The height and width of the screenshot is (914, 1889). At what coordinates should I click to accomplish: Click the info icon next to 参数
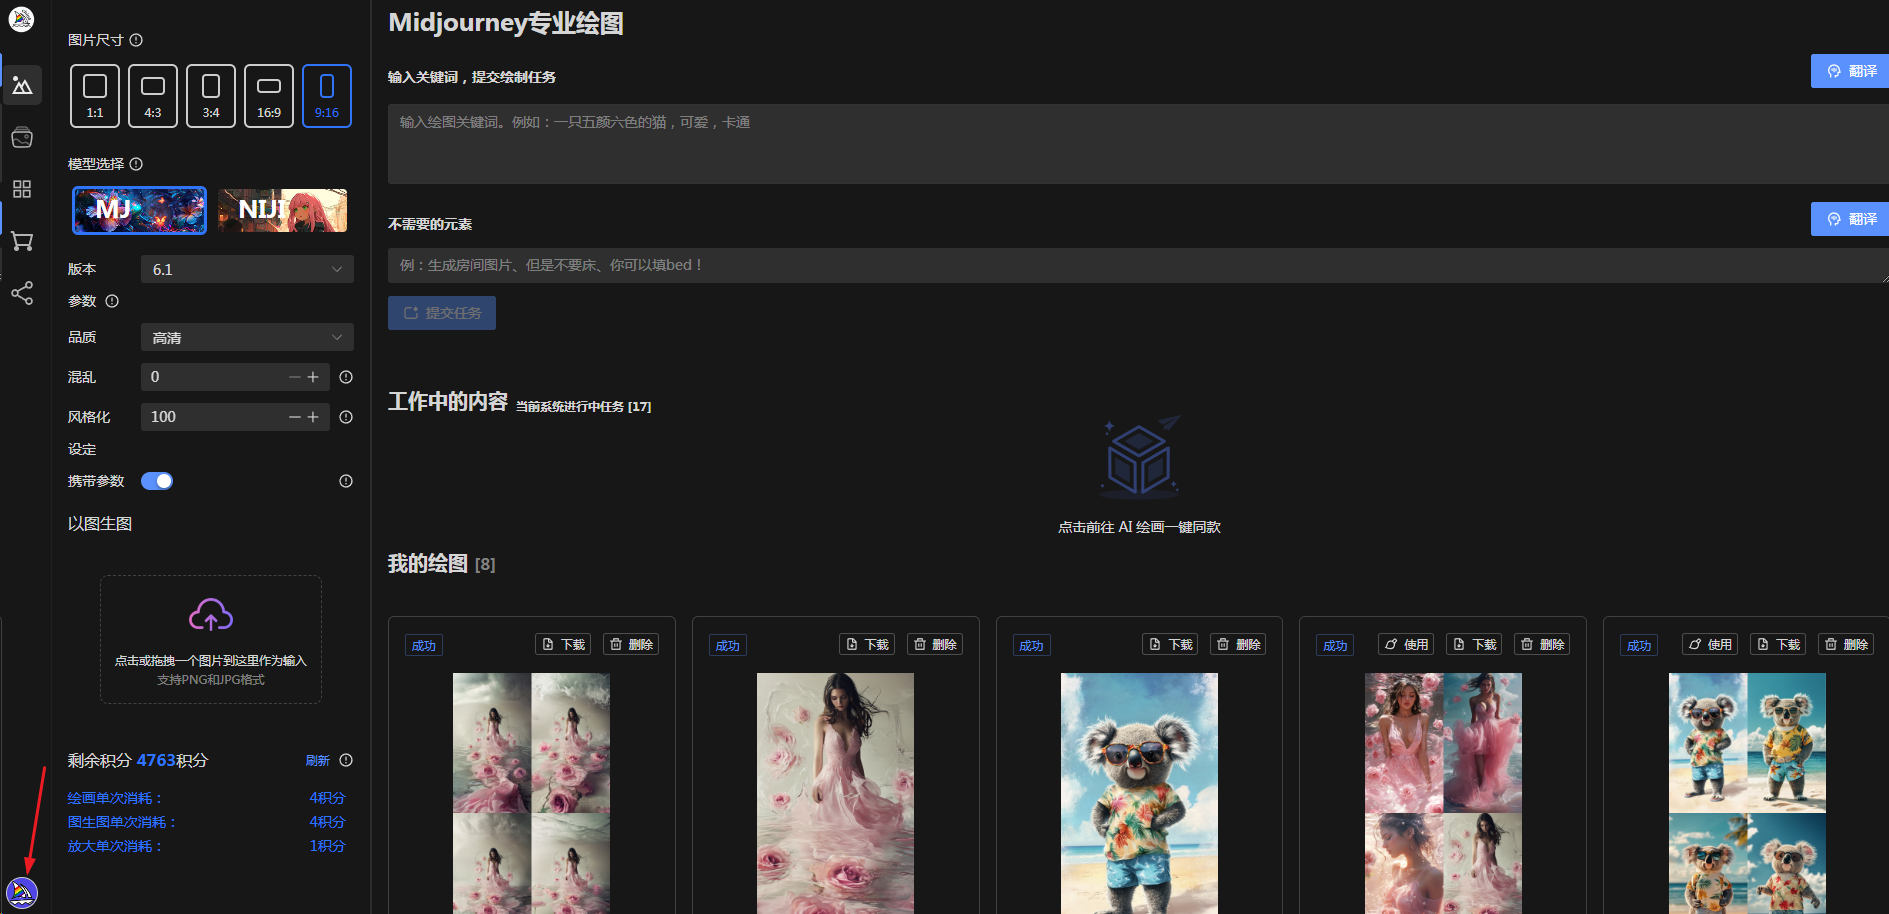(112, 301)
